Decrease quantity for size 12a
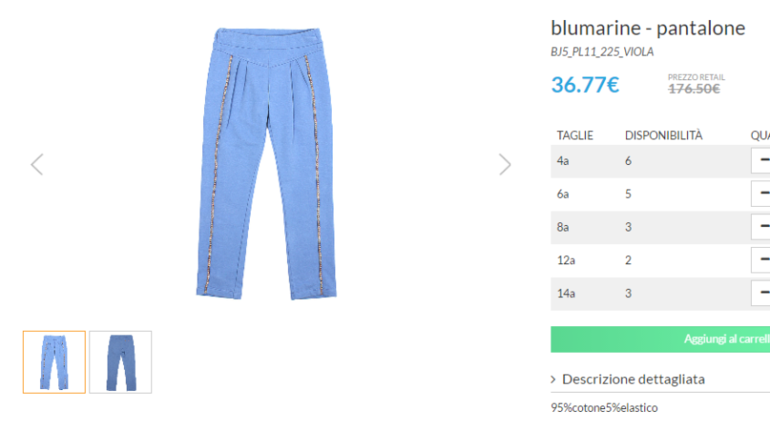Screen dimensions: 770x431 coord(761,260)
